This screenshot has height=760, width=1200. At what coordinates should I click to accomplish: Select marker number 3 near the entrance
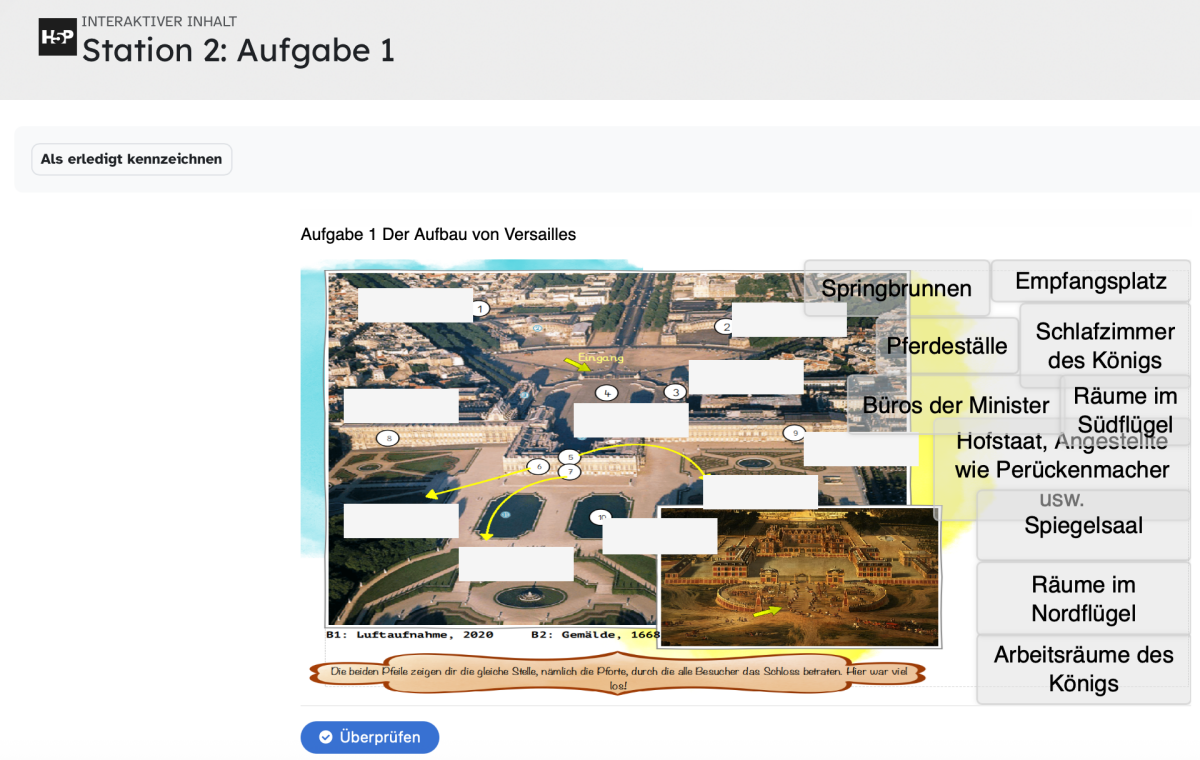676,392
